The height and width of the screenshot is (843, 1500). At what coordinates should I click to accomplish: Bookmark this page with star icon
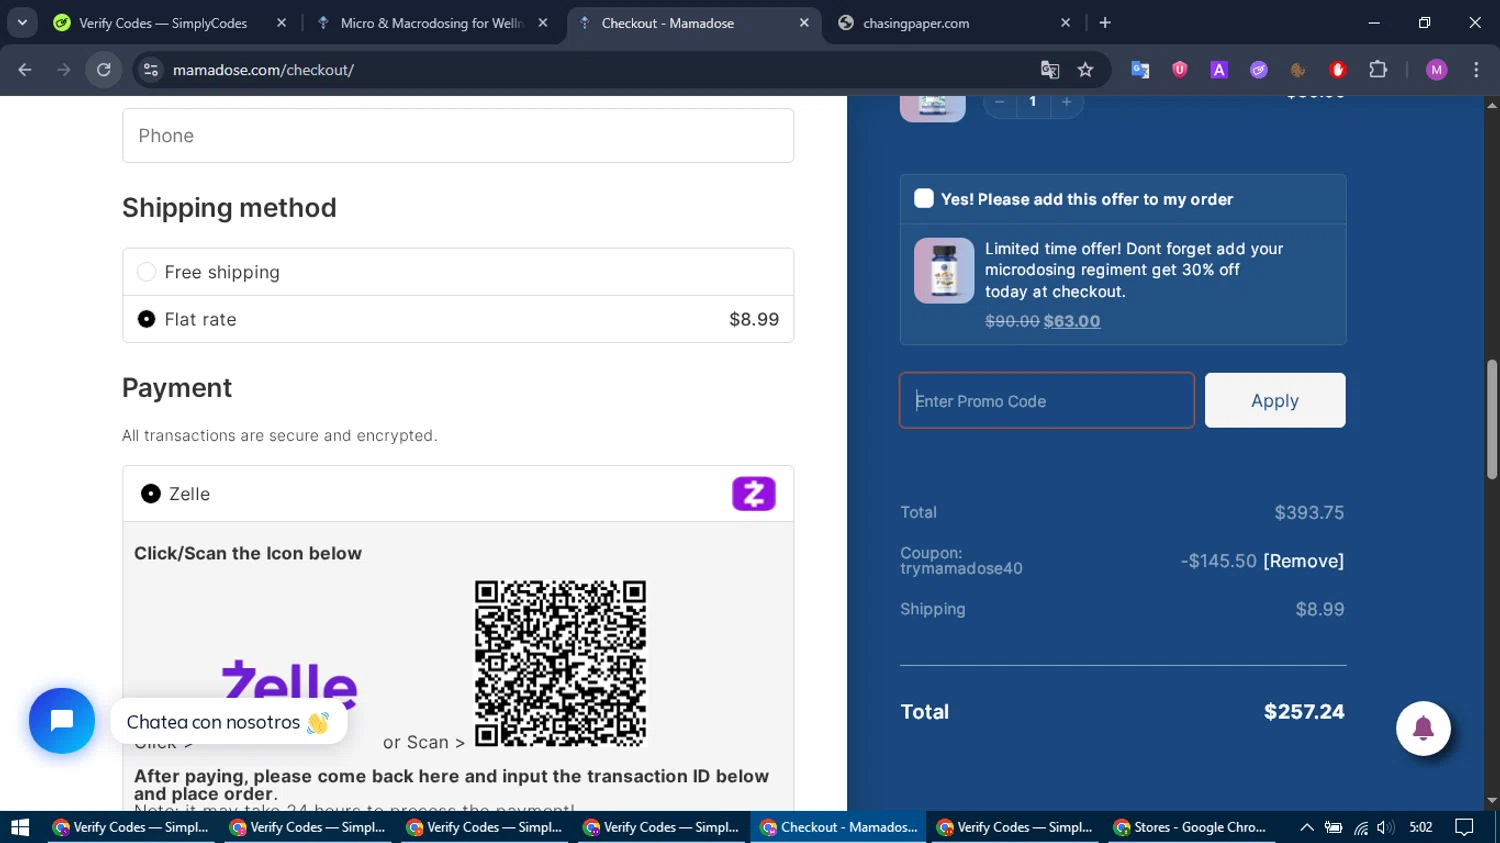1086,70
